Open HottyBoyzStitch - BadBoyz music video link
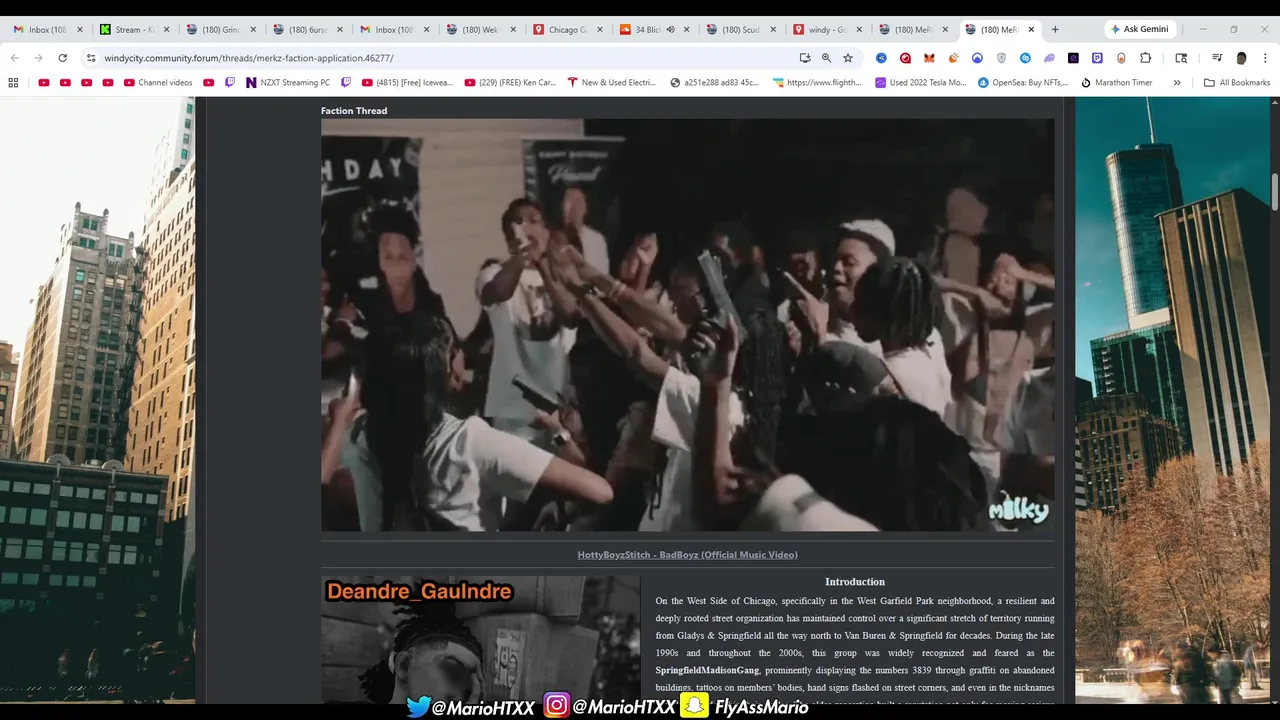Image resolution: width=1280 pixels, height=720 pixels. (x=687, y=555)
